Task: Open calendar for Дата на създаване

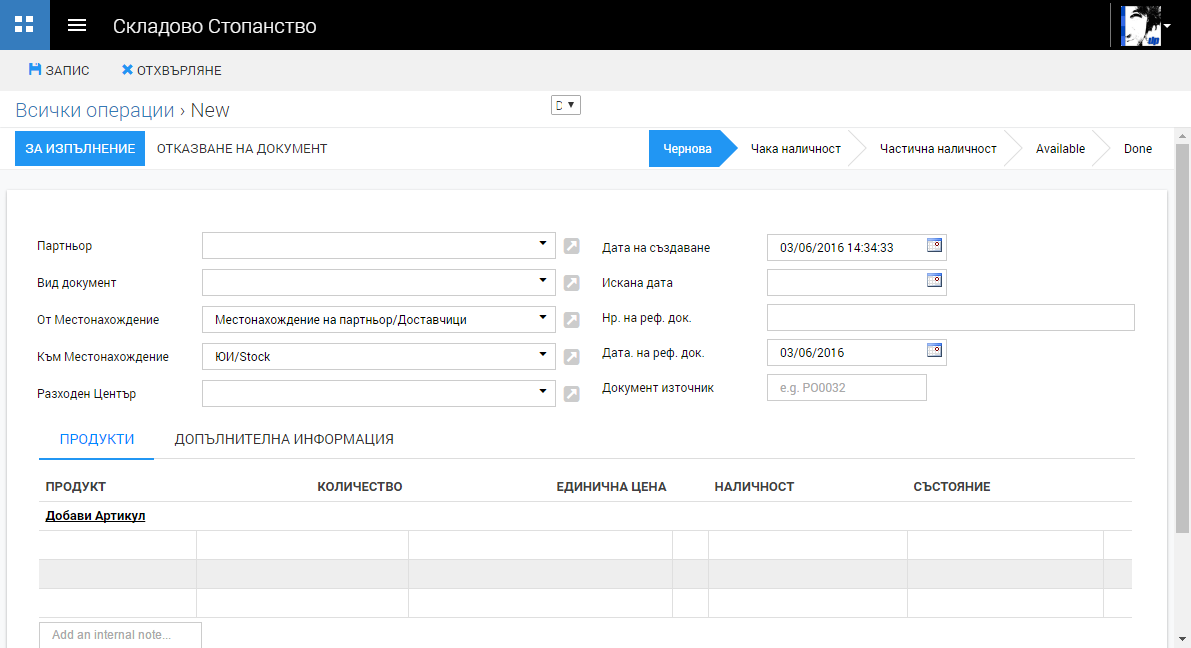Action: 934,244
